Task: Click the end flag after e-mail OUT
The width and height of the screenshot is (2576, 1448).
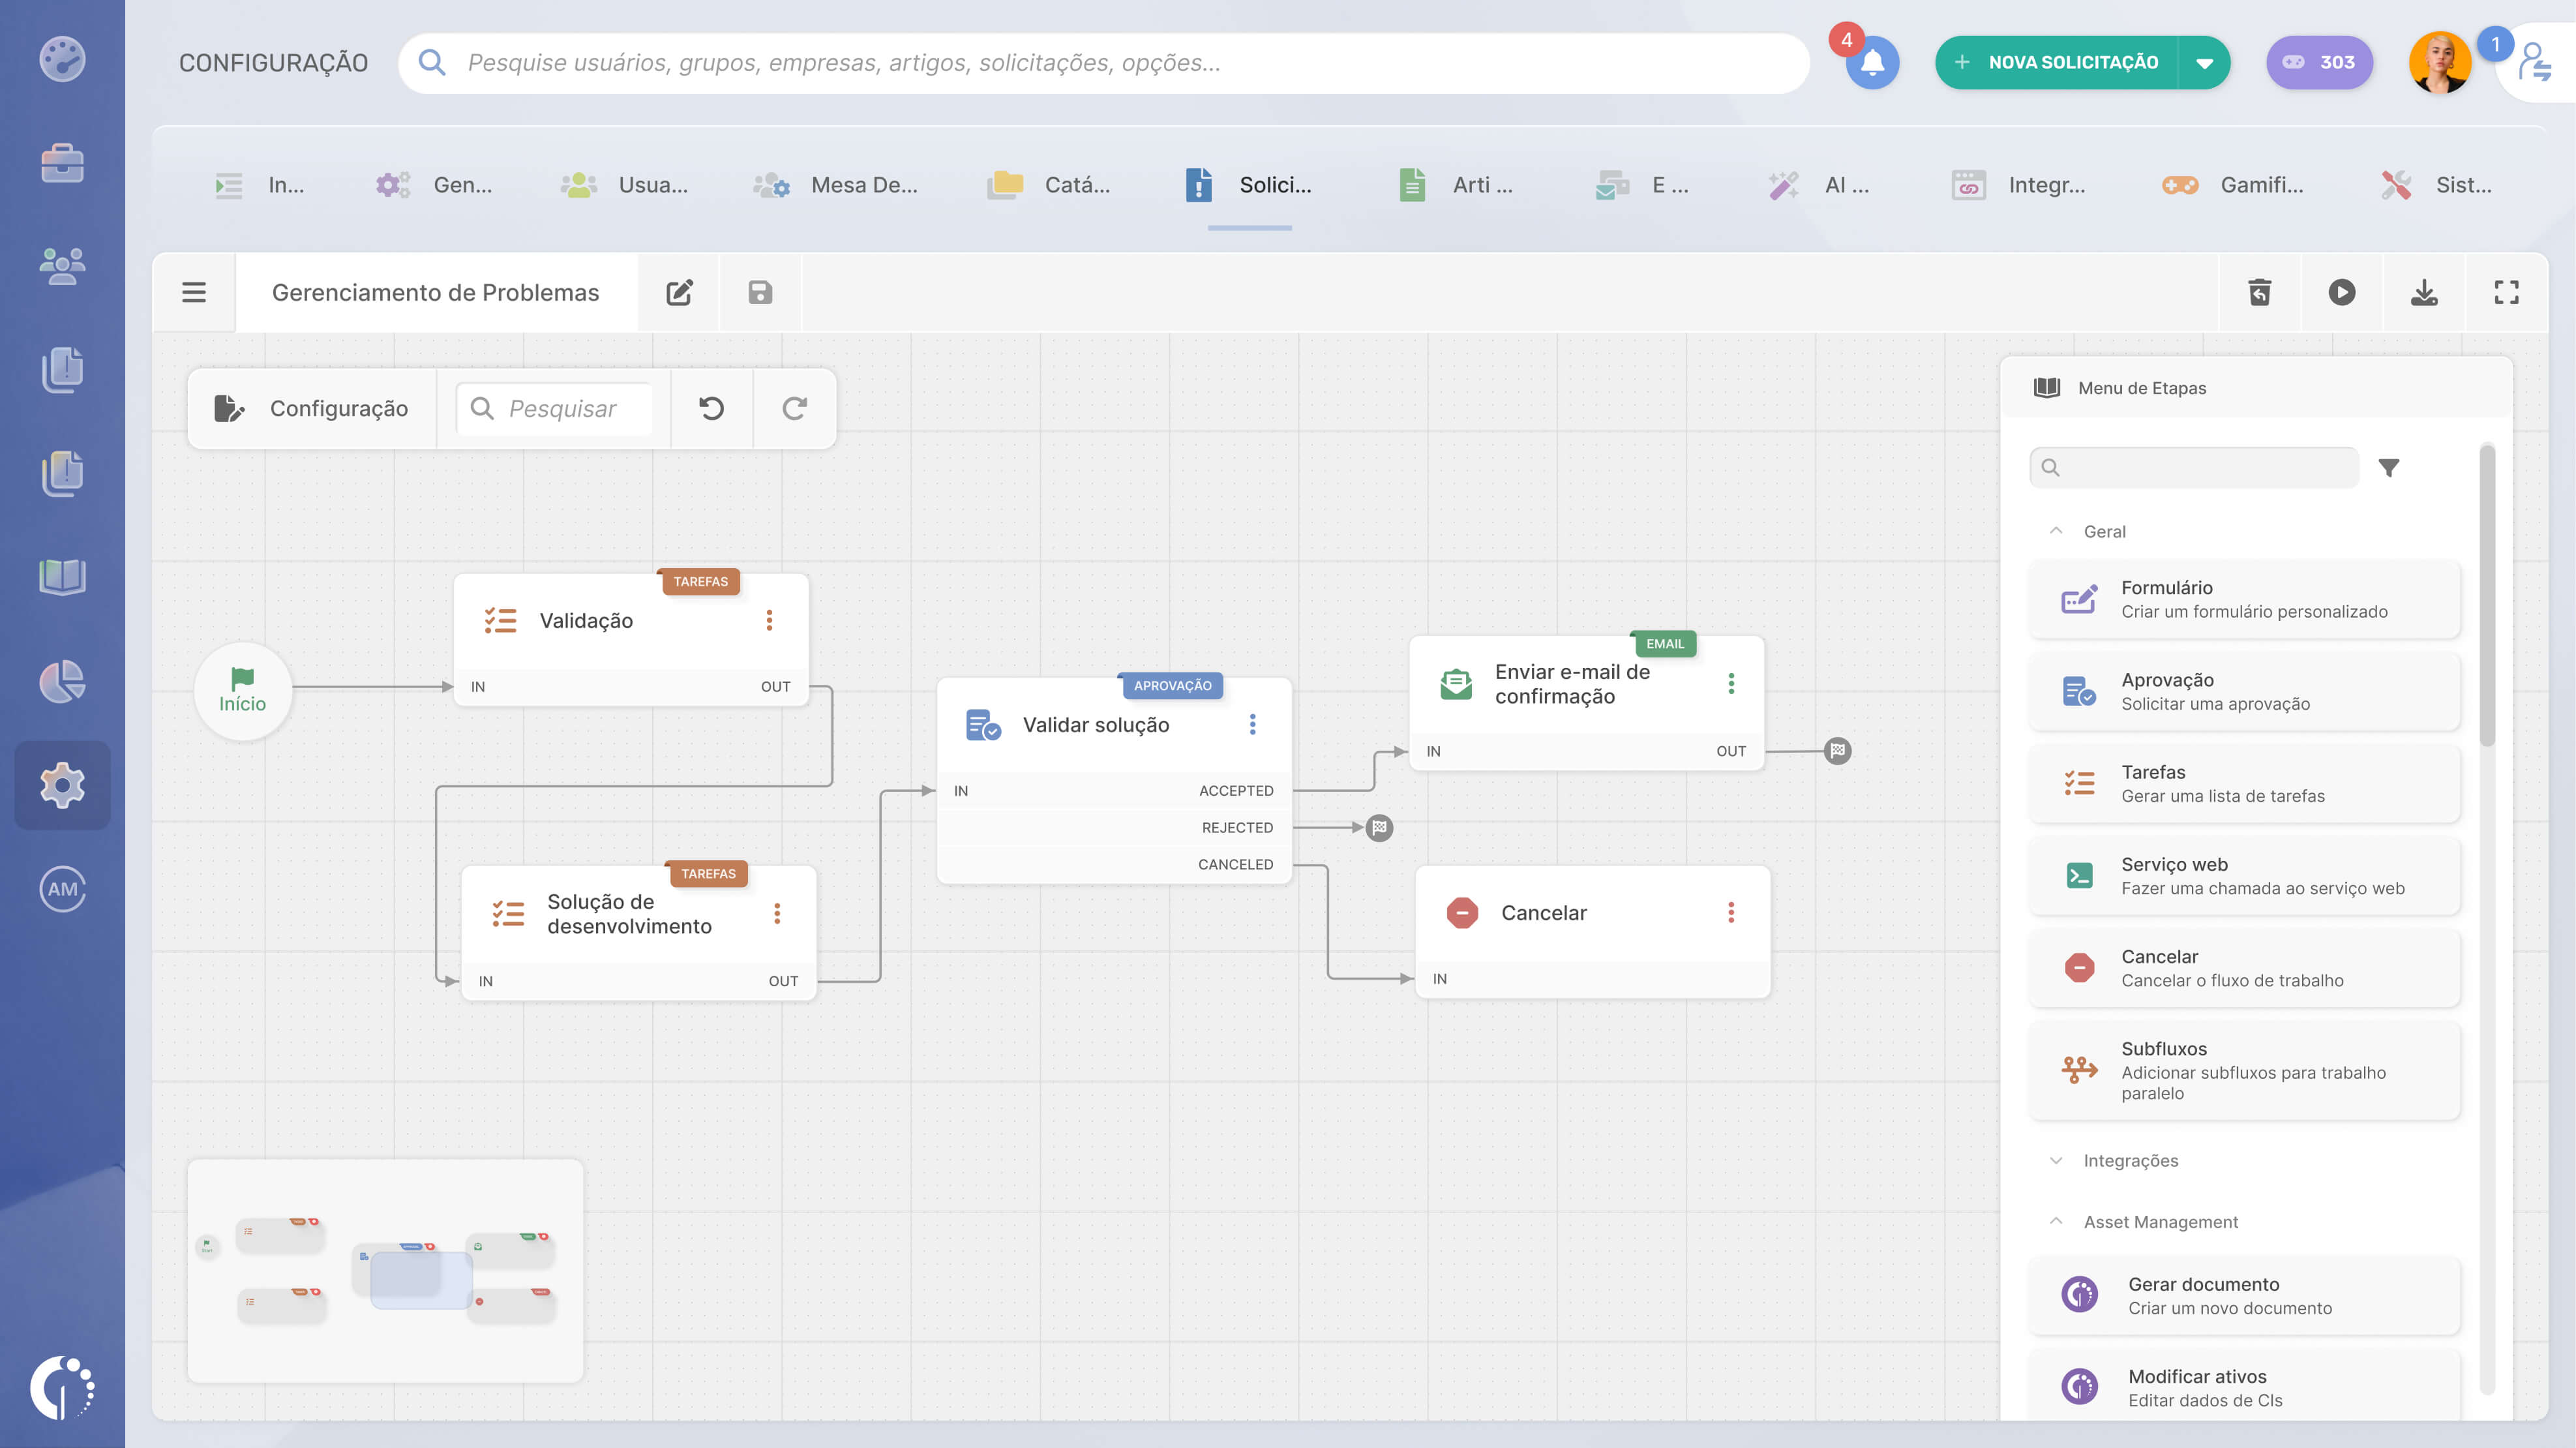Action: (1837, 750)
